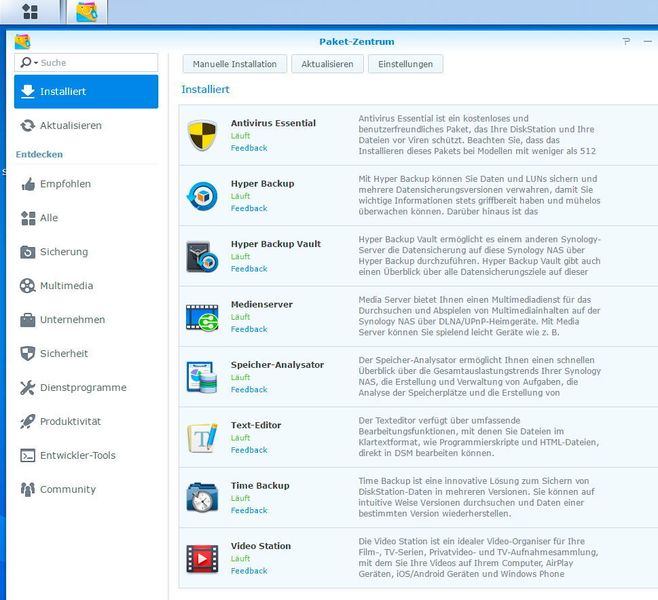Open the Antivirus Essential shield icon

(202, 135)
